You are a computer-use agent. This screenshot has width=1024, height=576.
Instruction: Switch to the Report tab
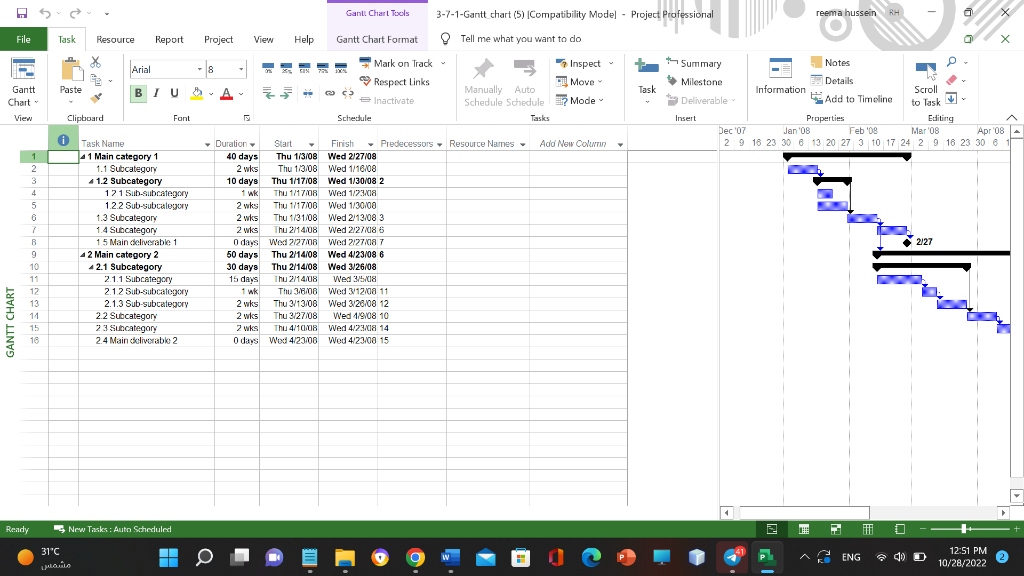point(169,39)
